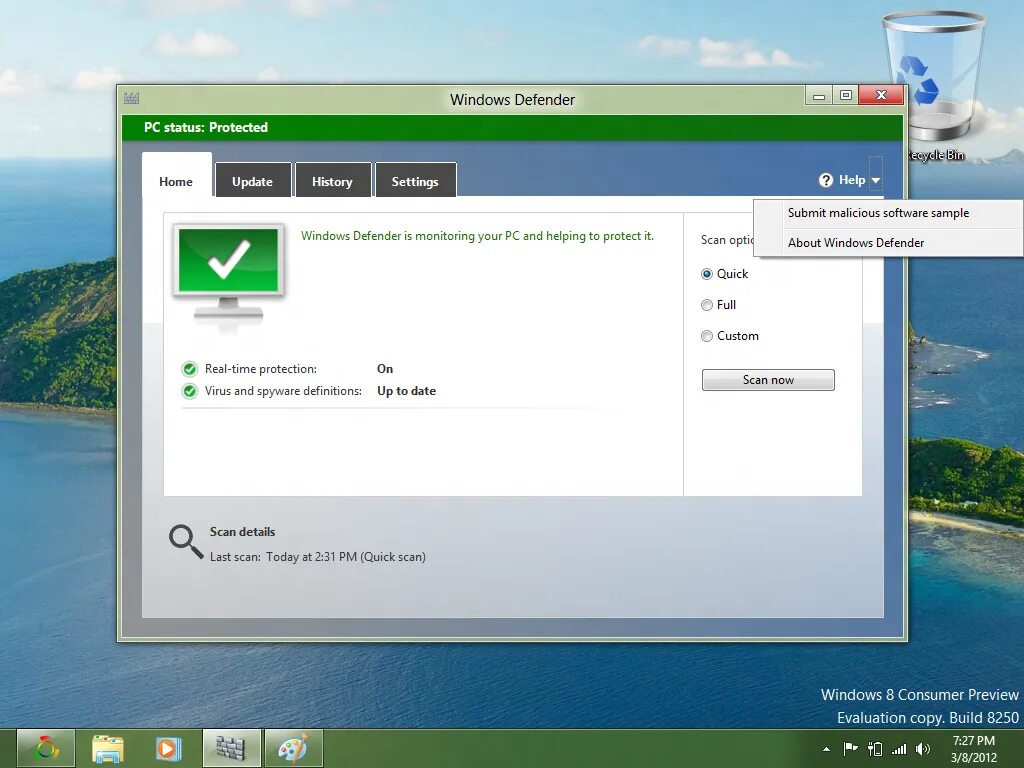Click the network signal bars tray icon

[899, 749]
